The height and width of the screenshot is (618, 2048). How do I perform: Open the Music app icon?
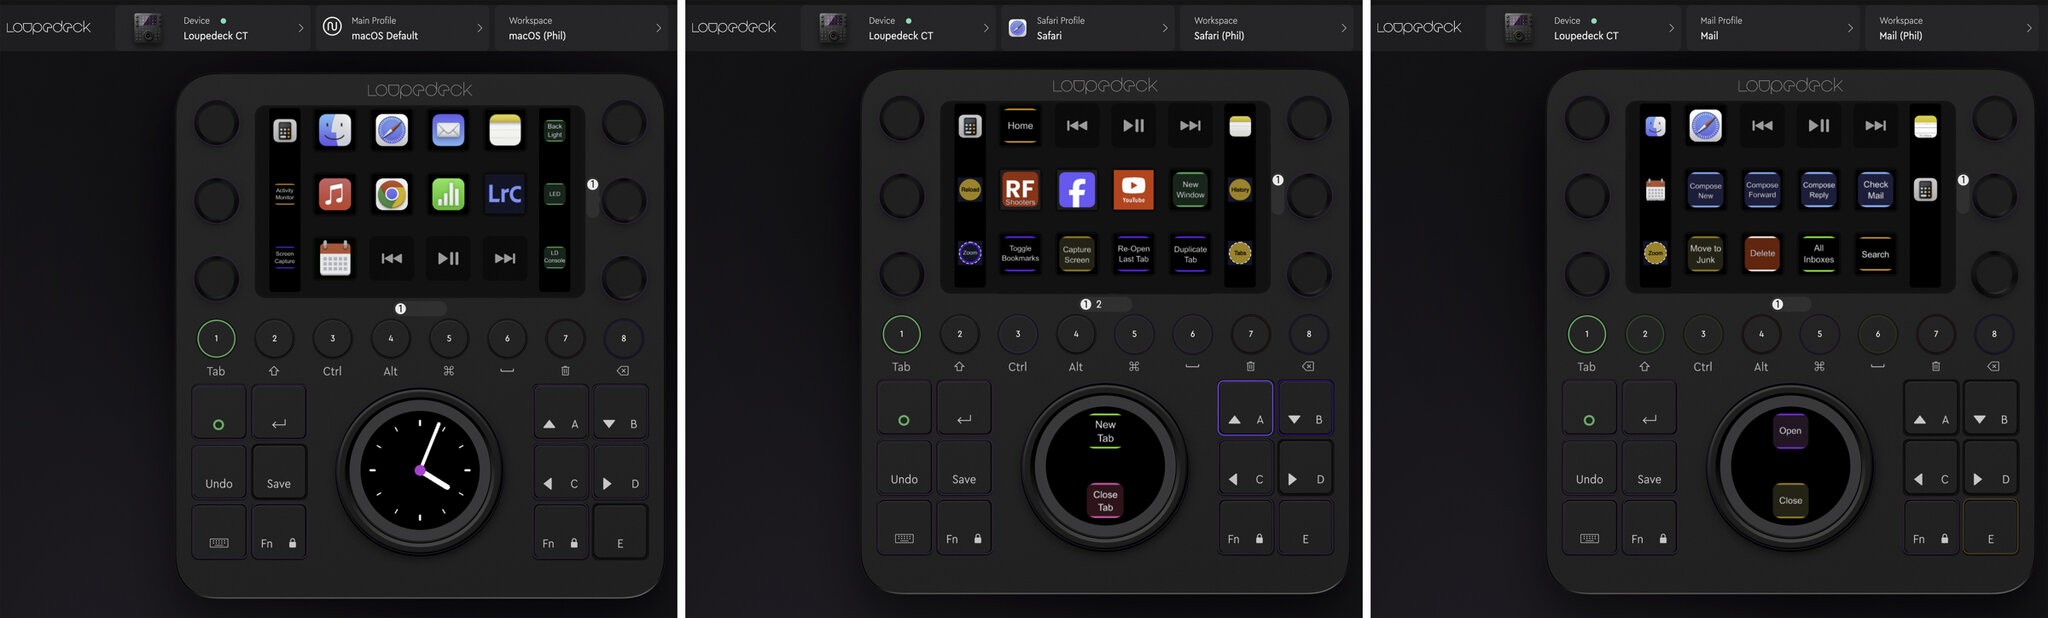335,193
